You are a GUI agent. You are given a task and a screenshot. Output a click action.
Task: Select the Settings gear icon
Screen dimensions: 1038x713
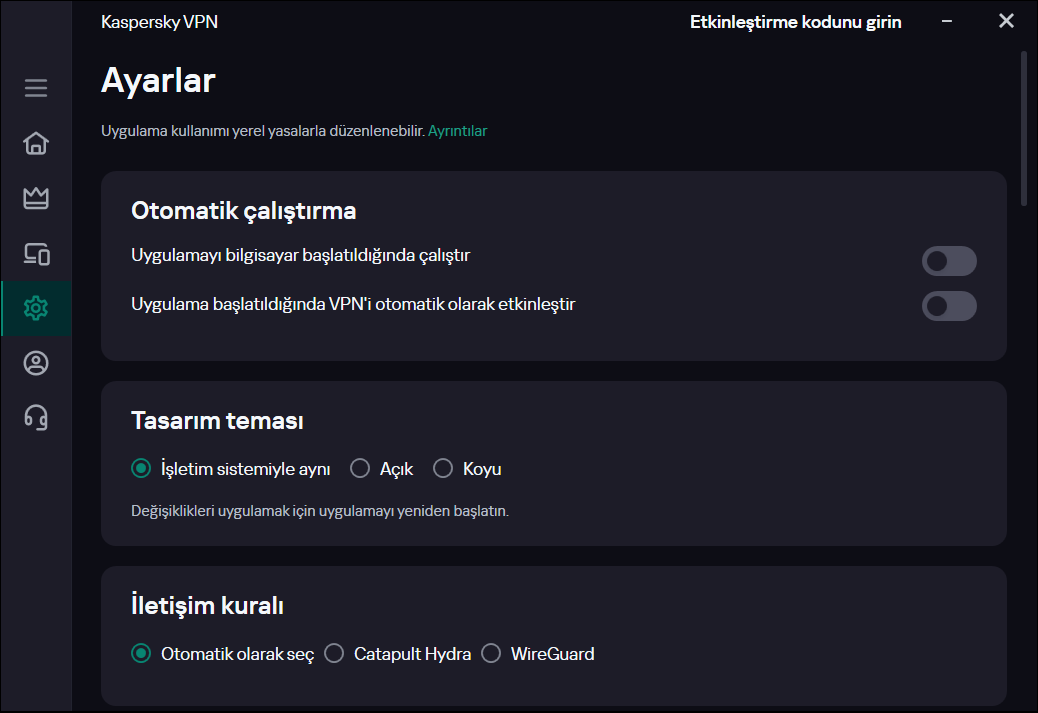click(x=36, y=309)
